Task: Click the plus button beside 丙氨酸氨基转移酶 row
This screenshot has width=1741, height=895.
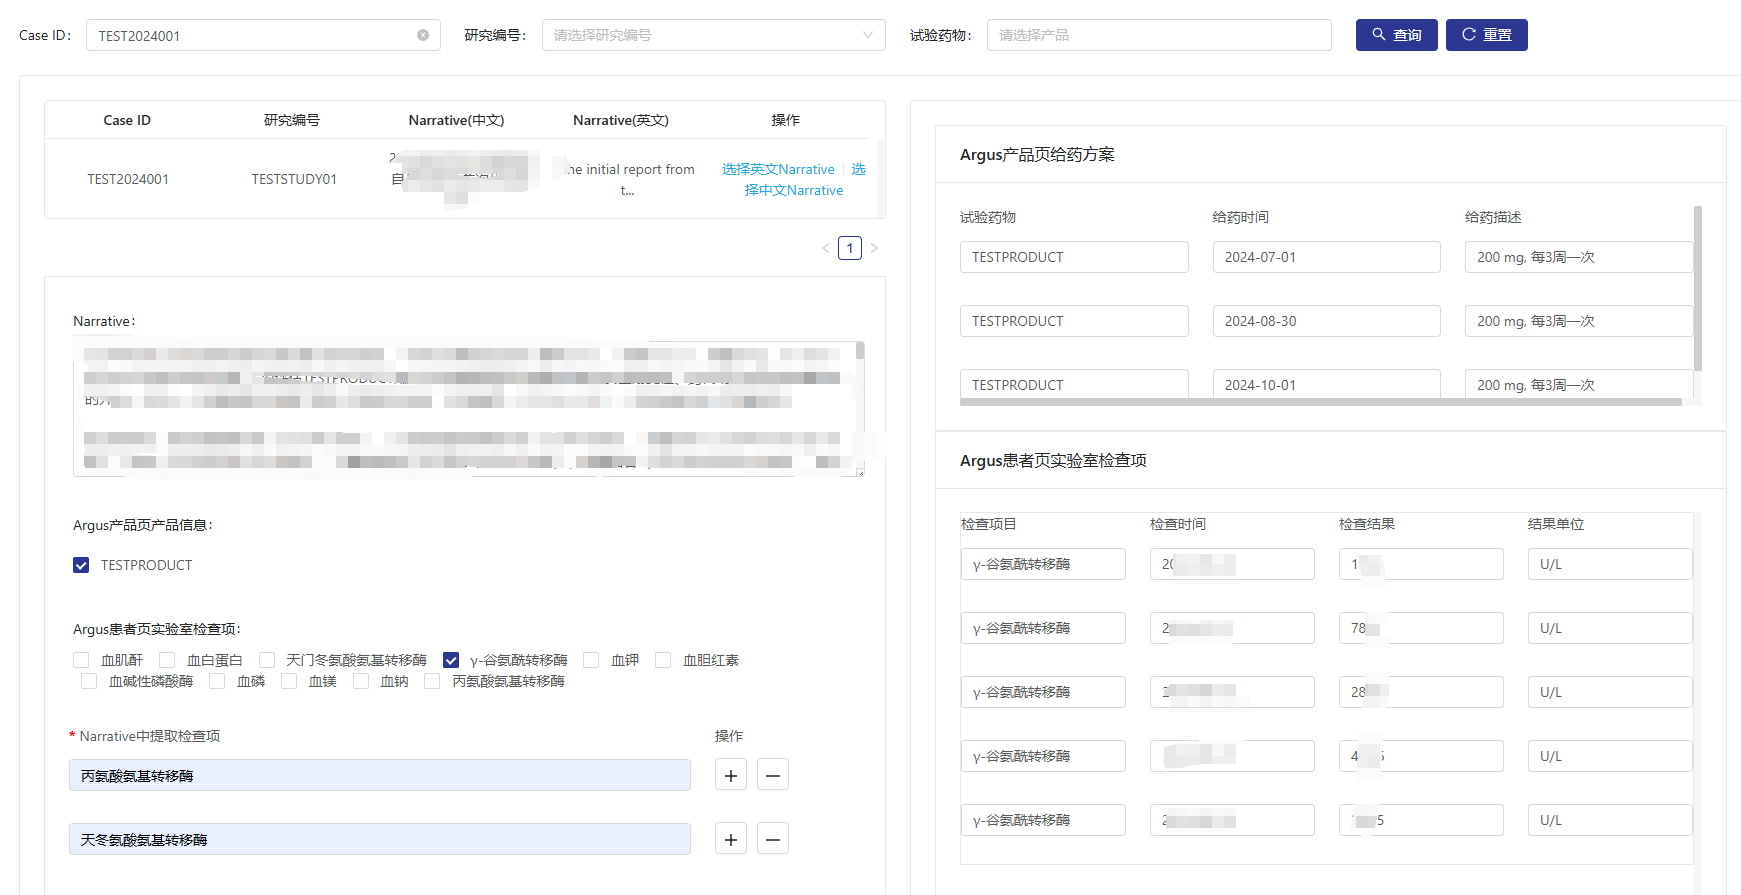Action: click(x=731, y=775)
